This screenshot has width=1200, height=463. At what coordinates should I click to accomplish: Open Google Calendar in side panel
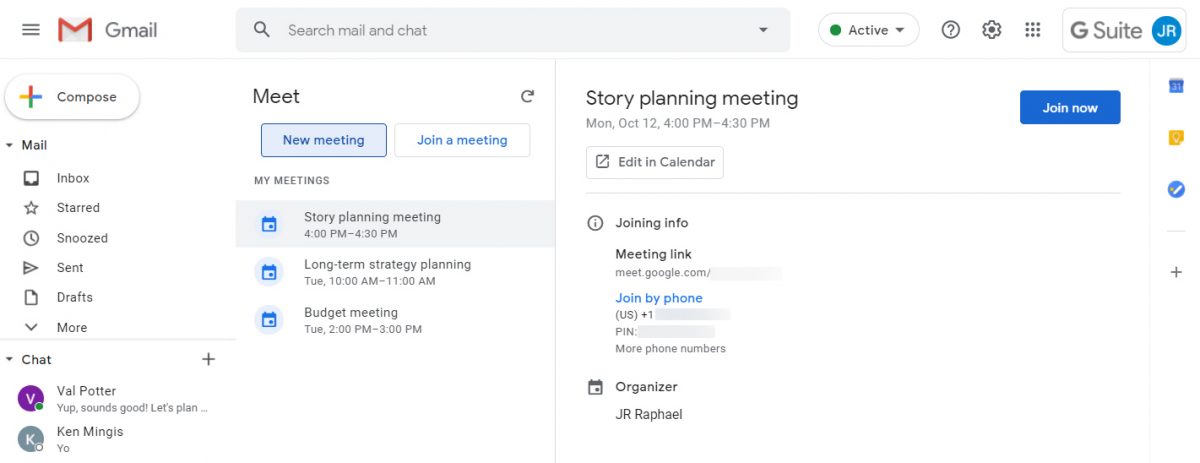point(1176,86)
